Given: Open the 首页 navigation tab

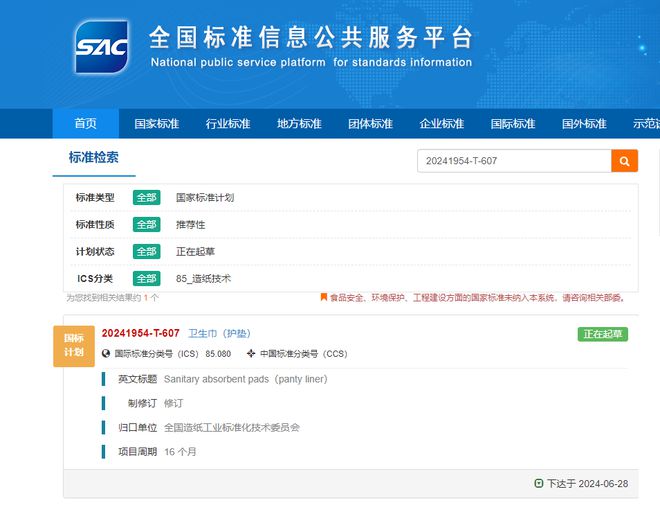Looking at the screenshot, I should pos(85,123).
